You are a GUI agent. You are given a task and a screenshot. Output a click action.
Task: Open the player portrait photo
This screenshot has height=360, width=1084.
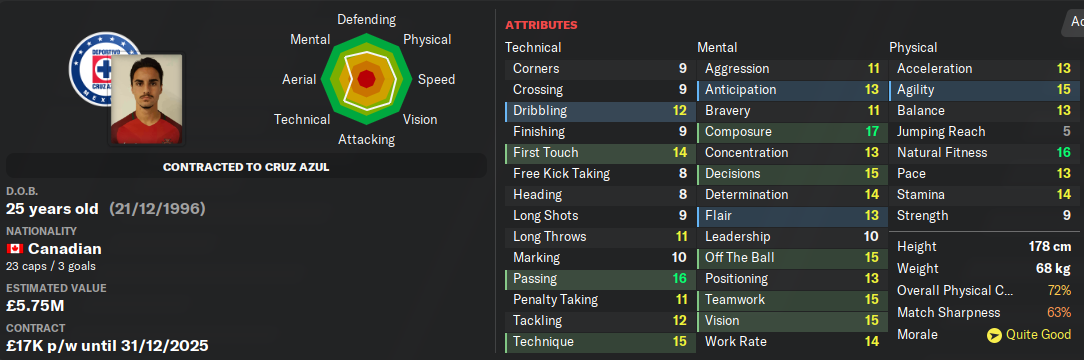click(x=147, y=99)
